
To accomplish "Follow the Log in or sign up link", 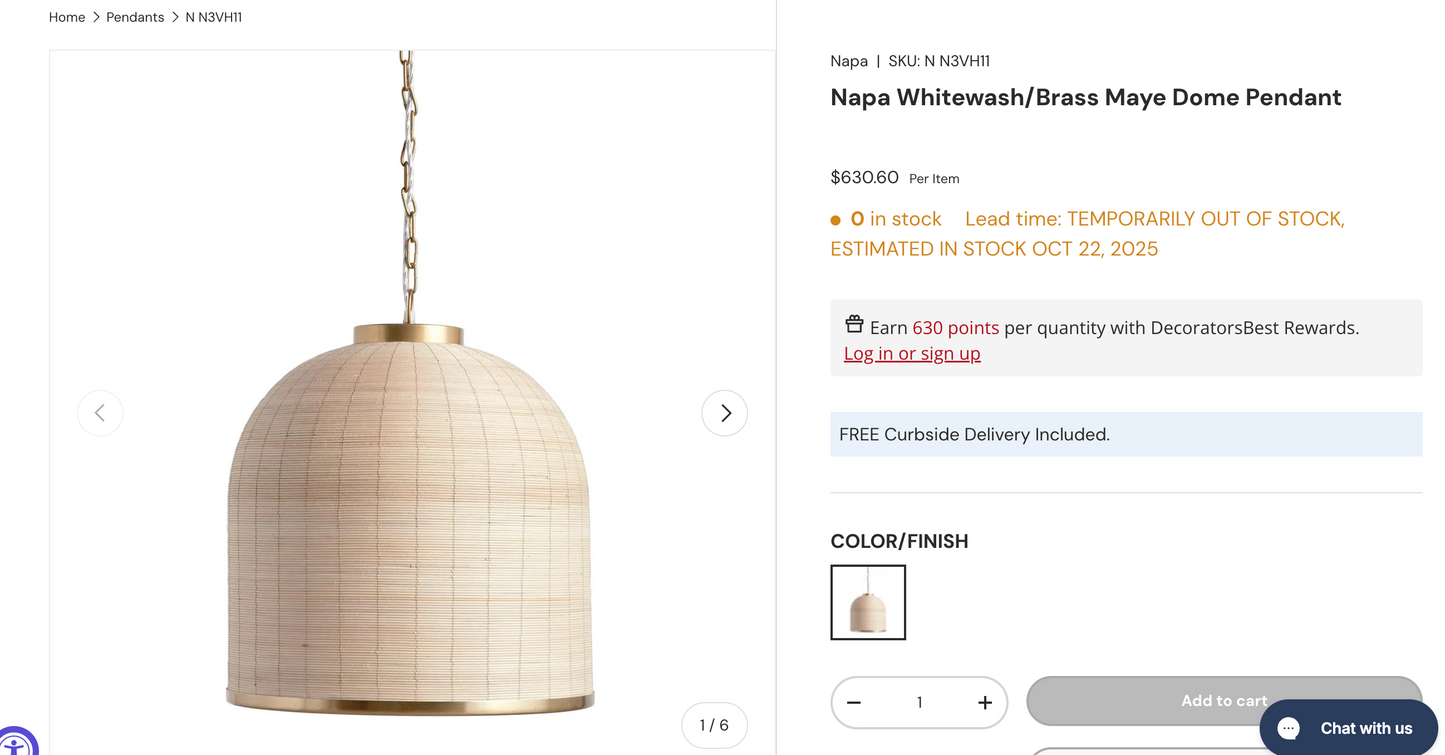I will 912,353.
